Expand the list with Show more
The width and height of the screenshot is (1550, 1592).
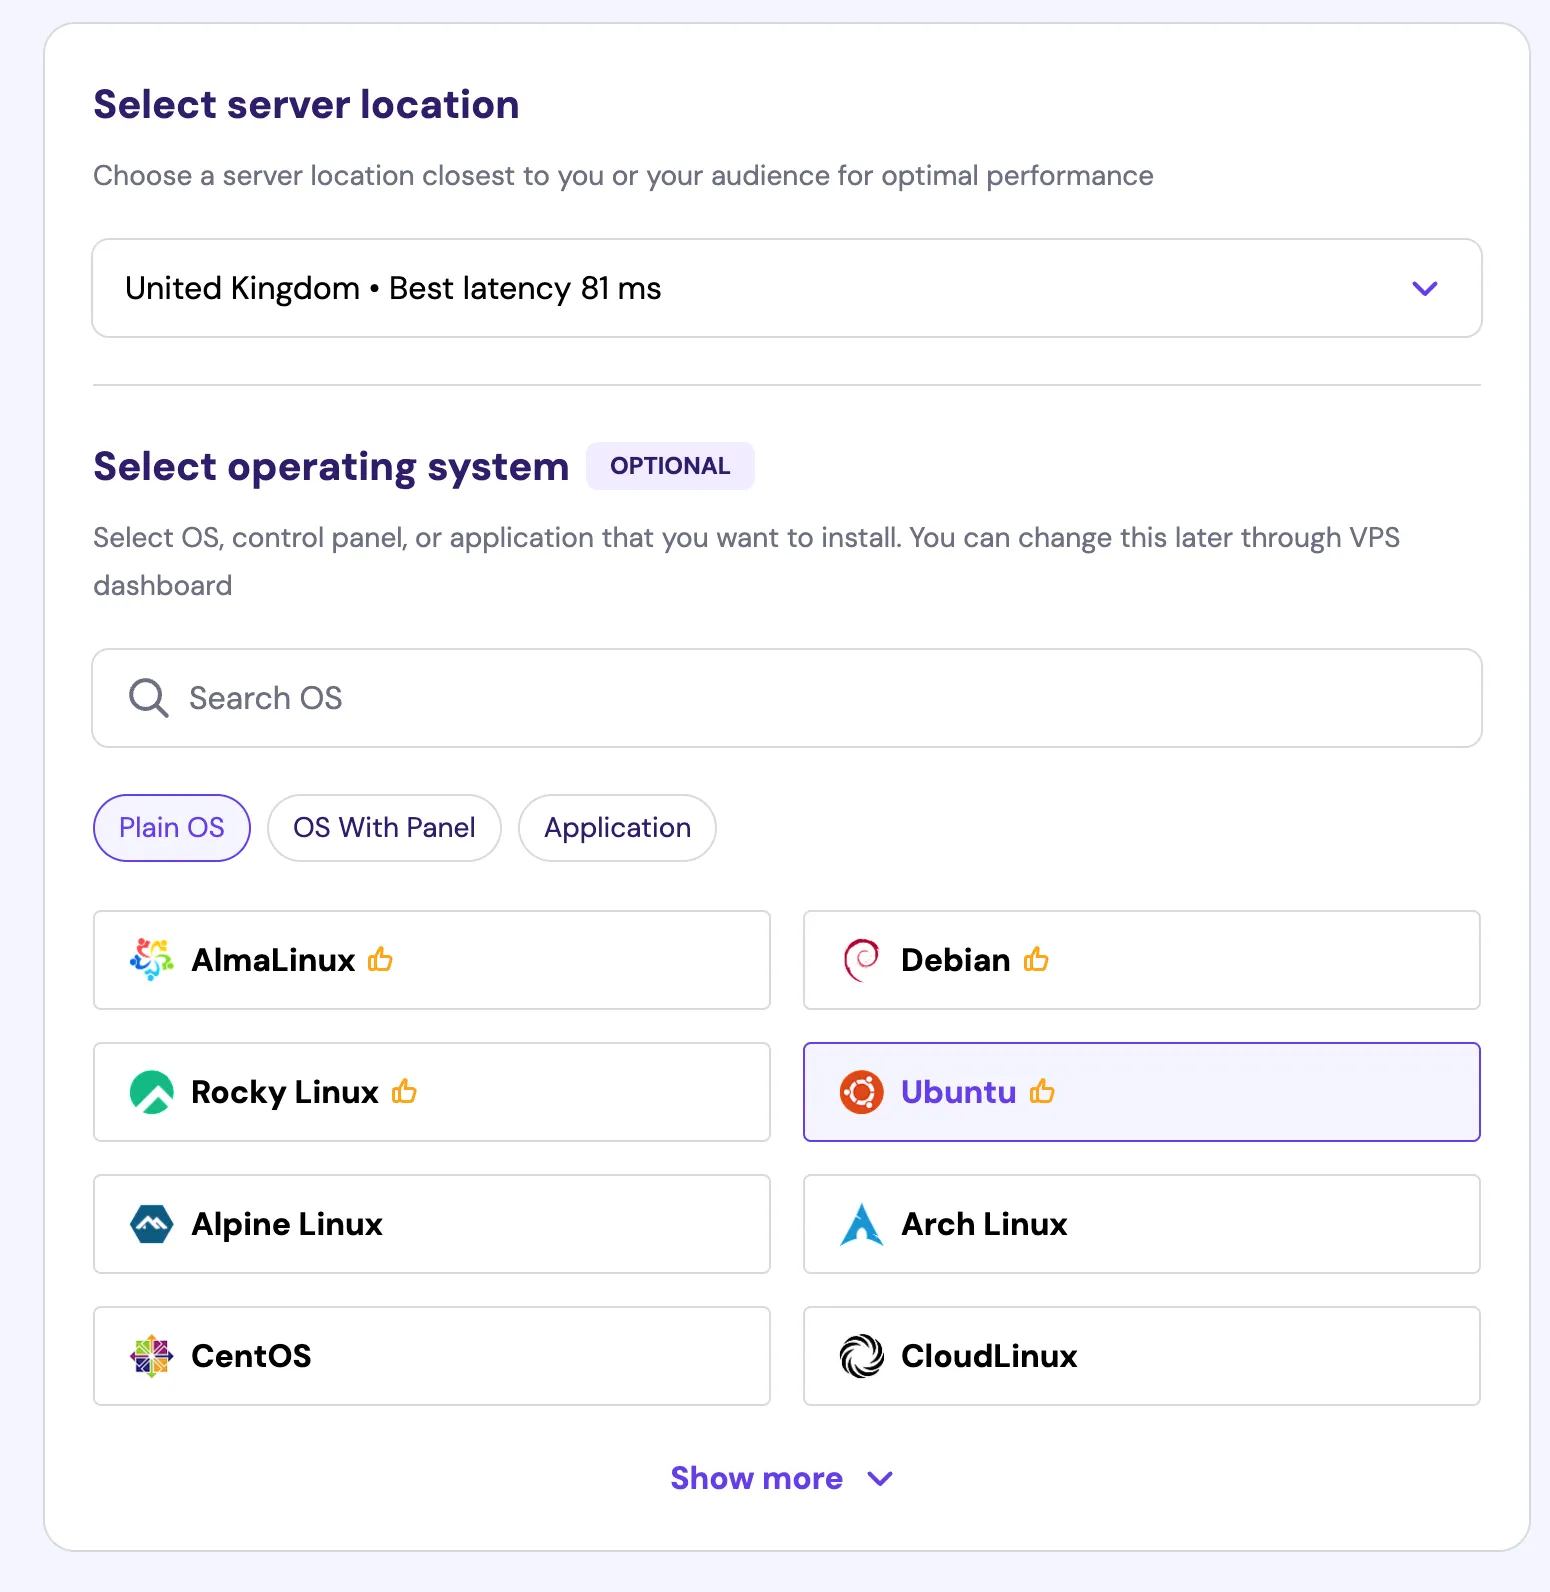pyautogui.click(x=782, y=1478)
